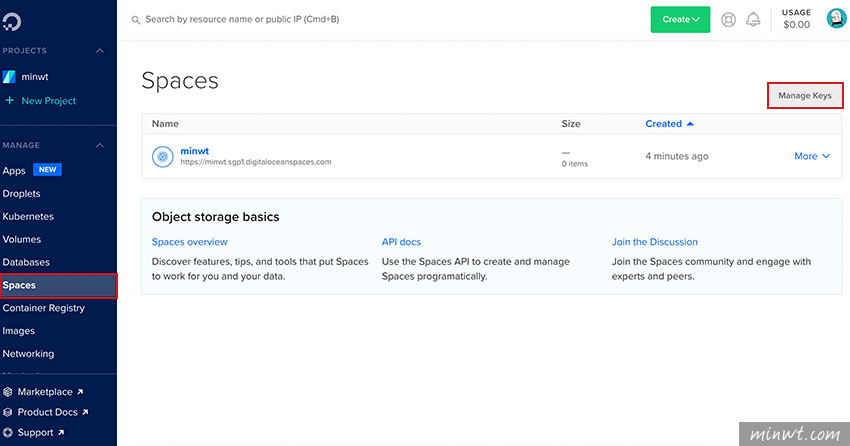Open the Product Docs link
Image resolution: width=850 pixels, height=446 pixels.
[x=48, y=412]
